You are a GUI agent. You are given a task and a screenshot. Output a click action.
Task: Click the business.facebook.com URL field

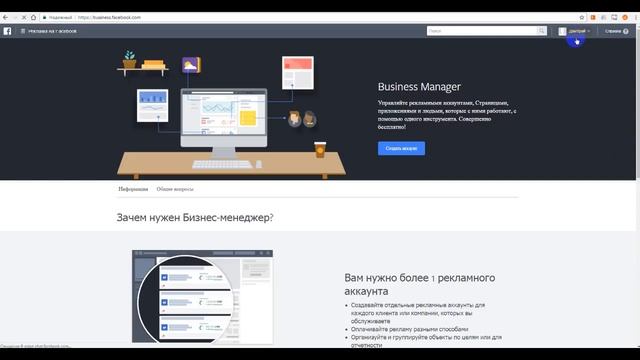pyautogui.click(x=109, y=18)
